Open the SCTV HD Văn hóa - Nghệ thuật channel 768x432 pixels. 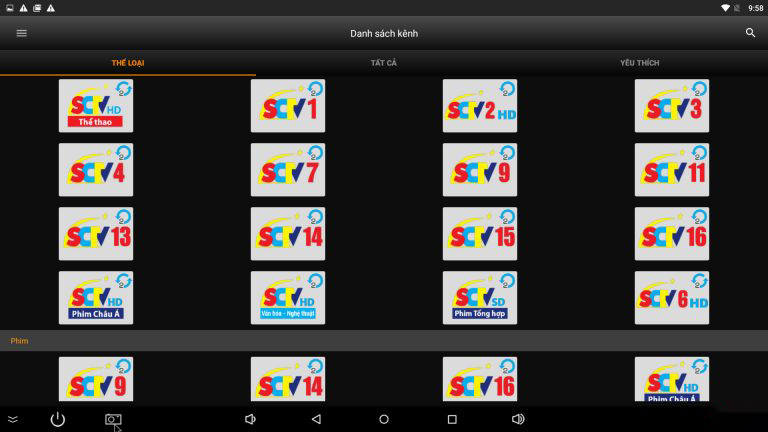(288, 298)
